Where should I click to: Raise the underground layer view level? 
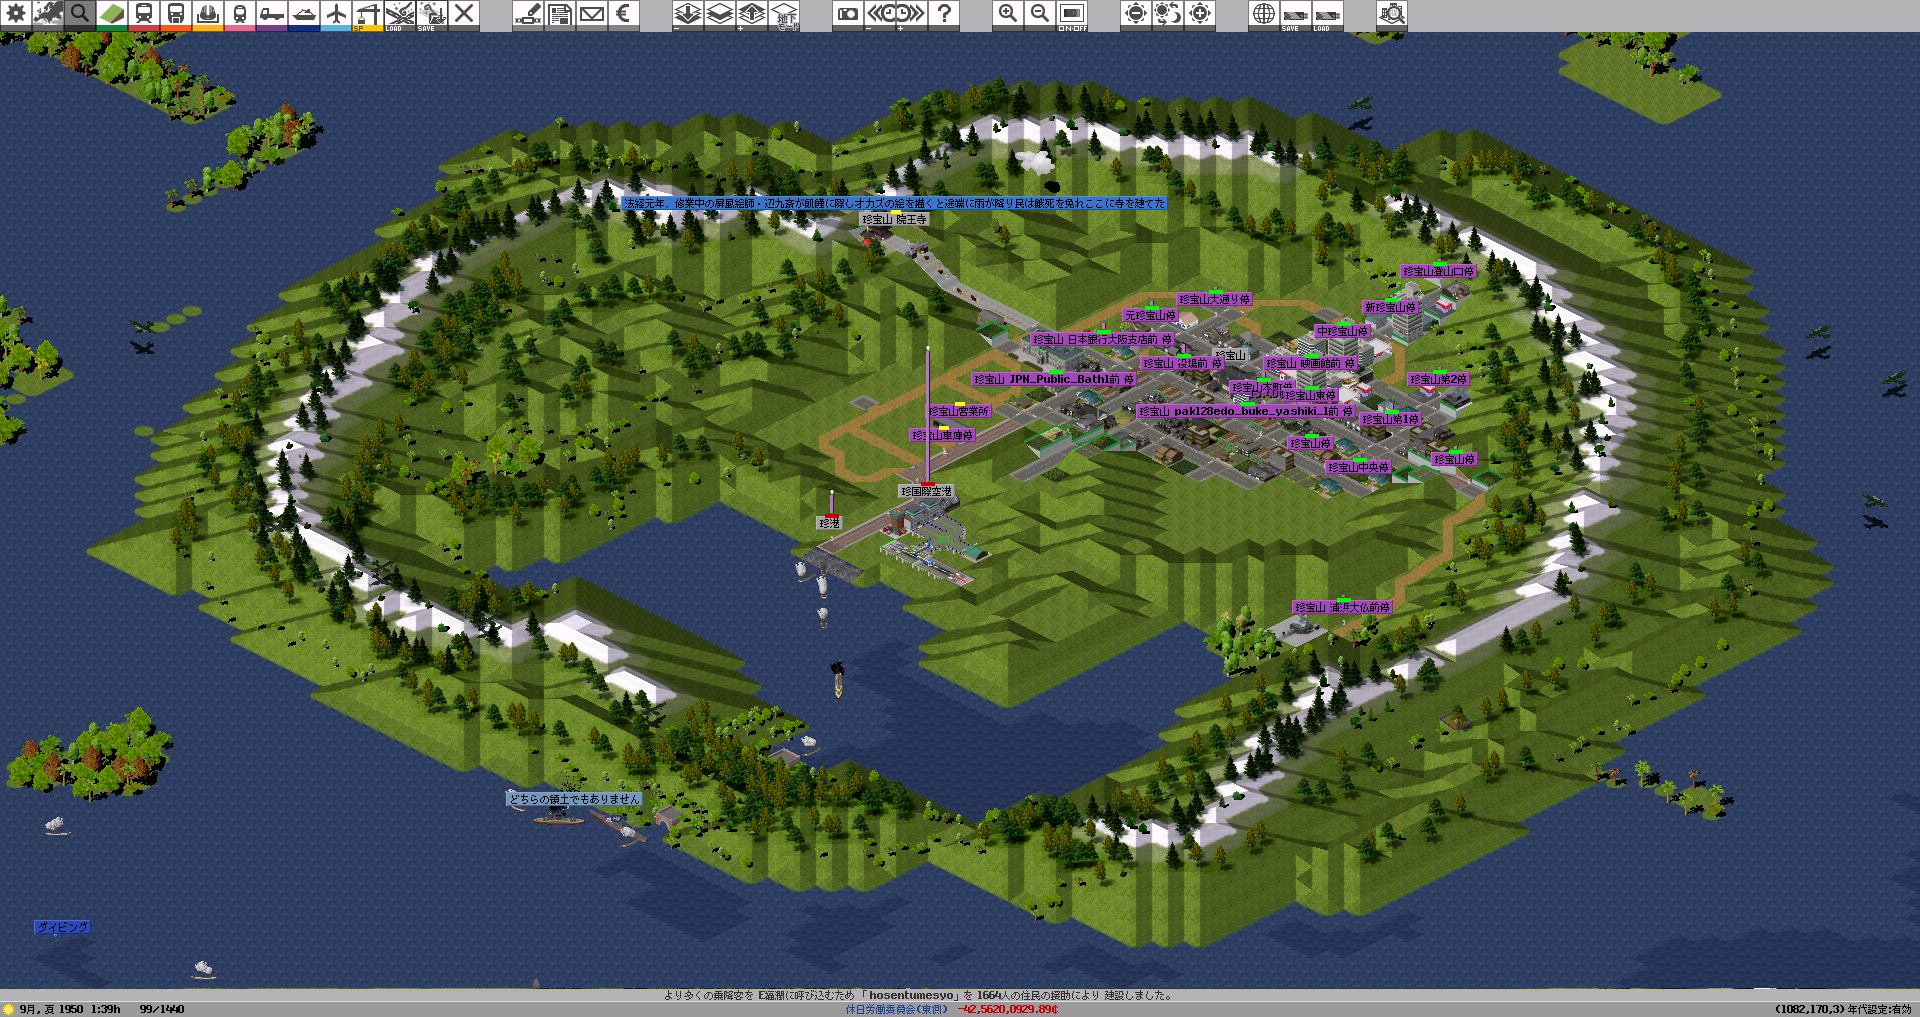[752, 15]
